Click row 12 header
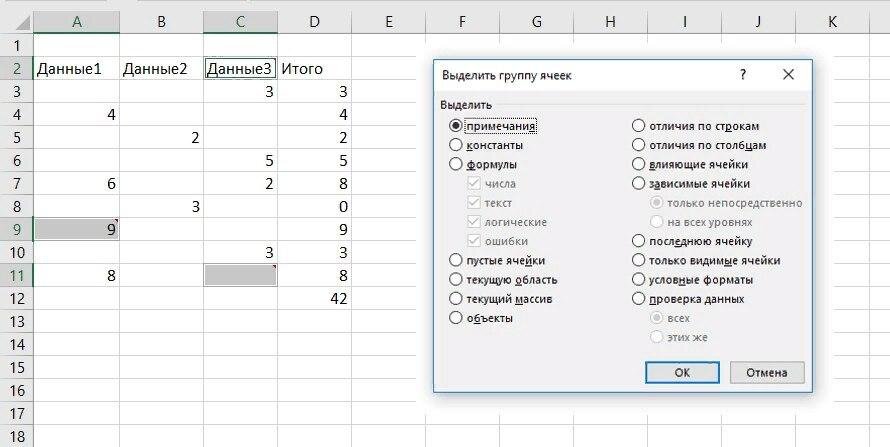This screenshot has height=447, width=890. [16, 298]
